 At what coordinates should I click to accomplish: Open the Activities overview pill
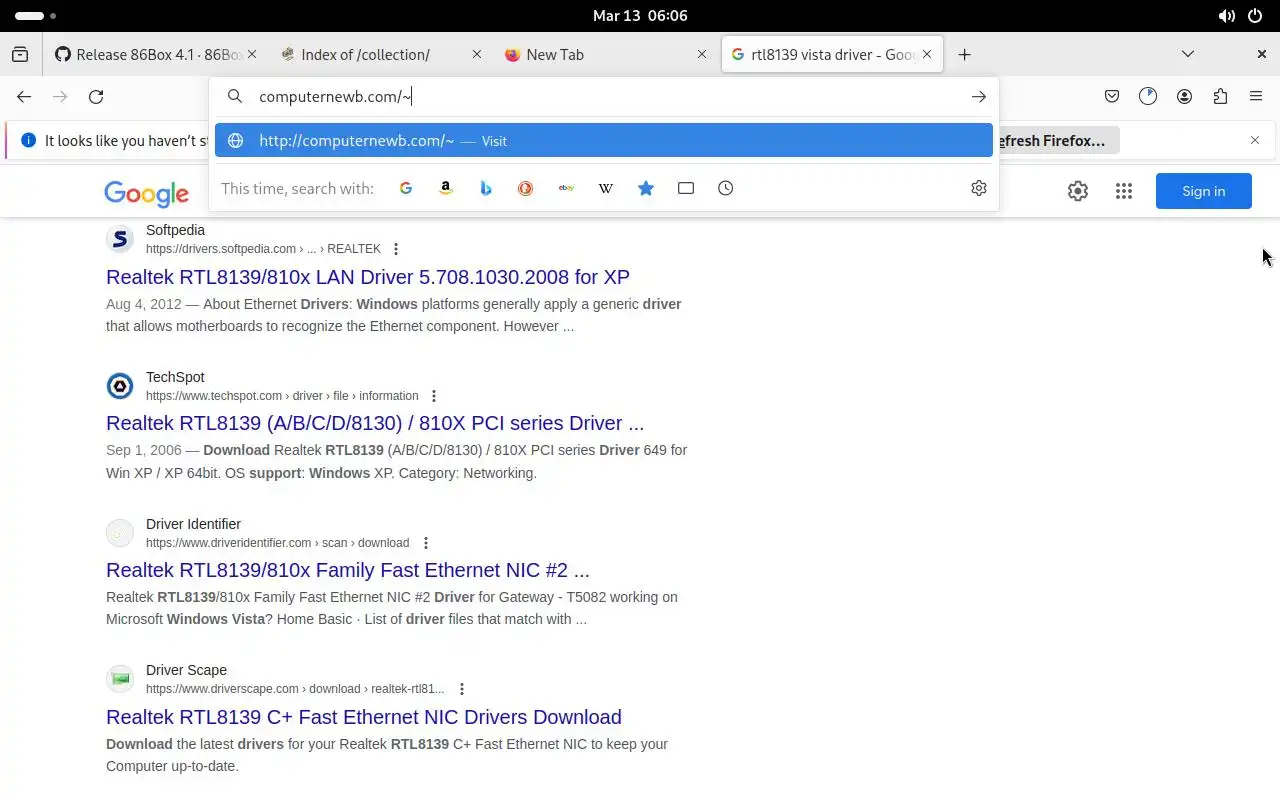(x=36, y=16)
